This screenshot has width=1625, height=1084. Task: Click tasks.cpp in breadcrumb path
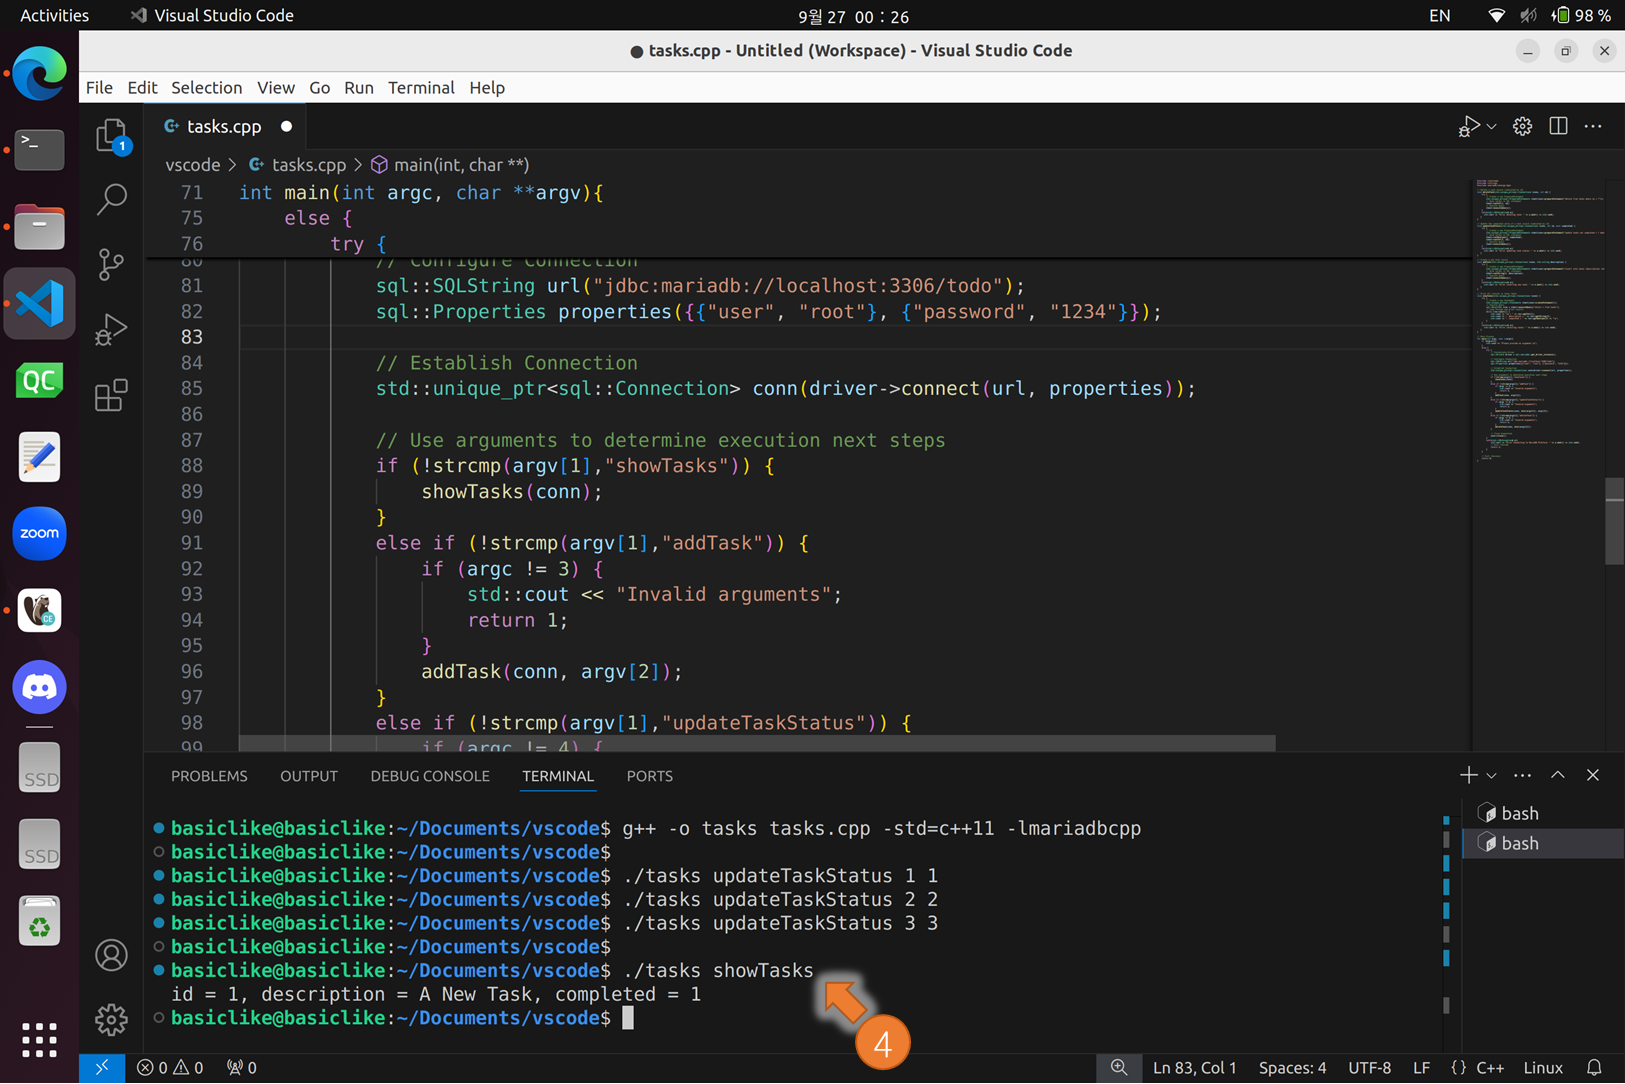pyautogui.click(x=308, y=165)
